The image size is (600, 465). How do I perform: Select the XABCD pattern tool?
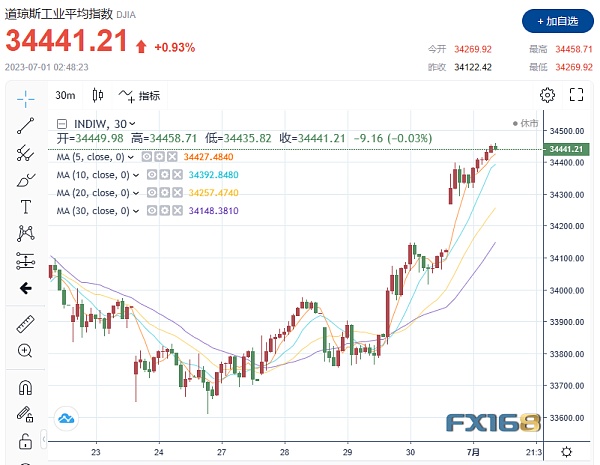tap(26, 233)
